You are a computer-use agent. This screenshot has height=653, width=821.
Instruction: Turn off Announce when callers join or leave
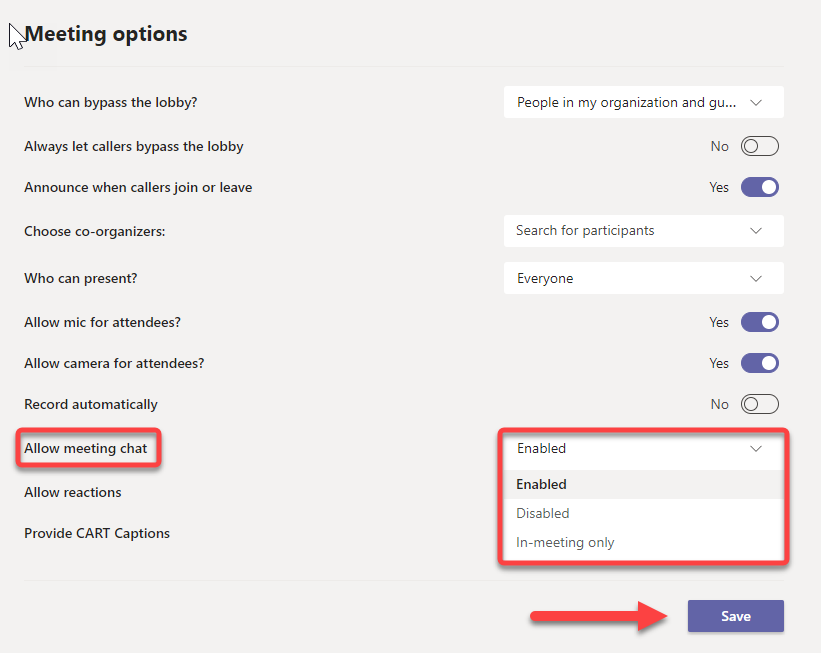pos(759,187)
